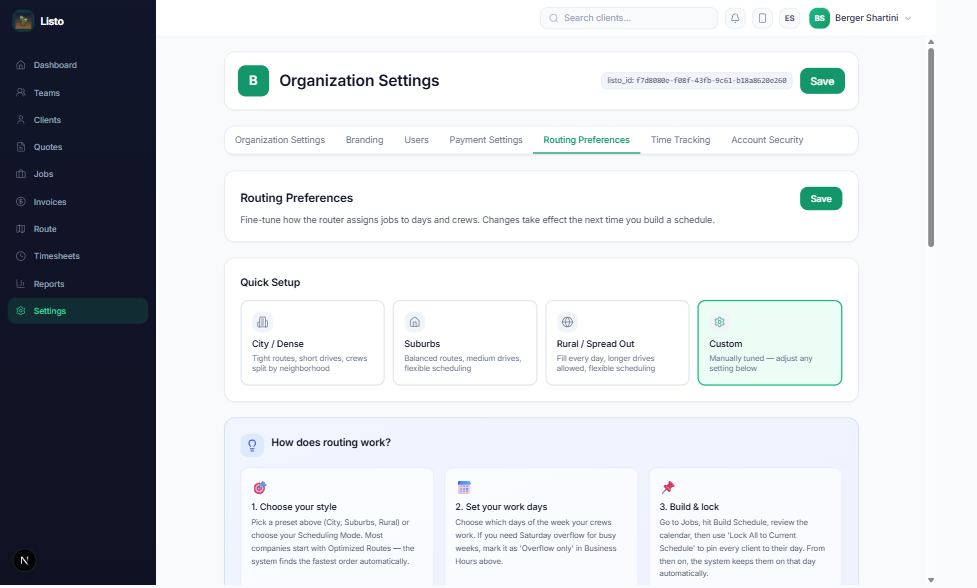Viewport: 977px width, 588px height.
Task: Click the Settings gear icon in sidebar
Action: point(21,311)
